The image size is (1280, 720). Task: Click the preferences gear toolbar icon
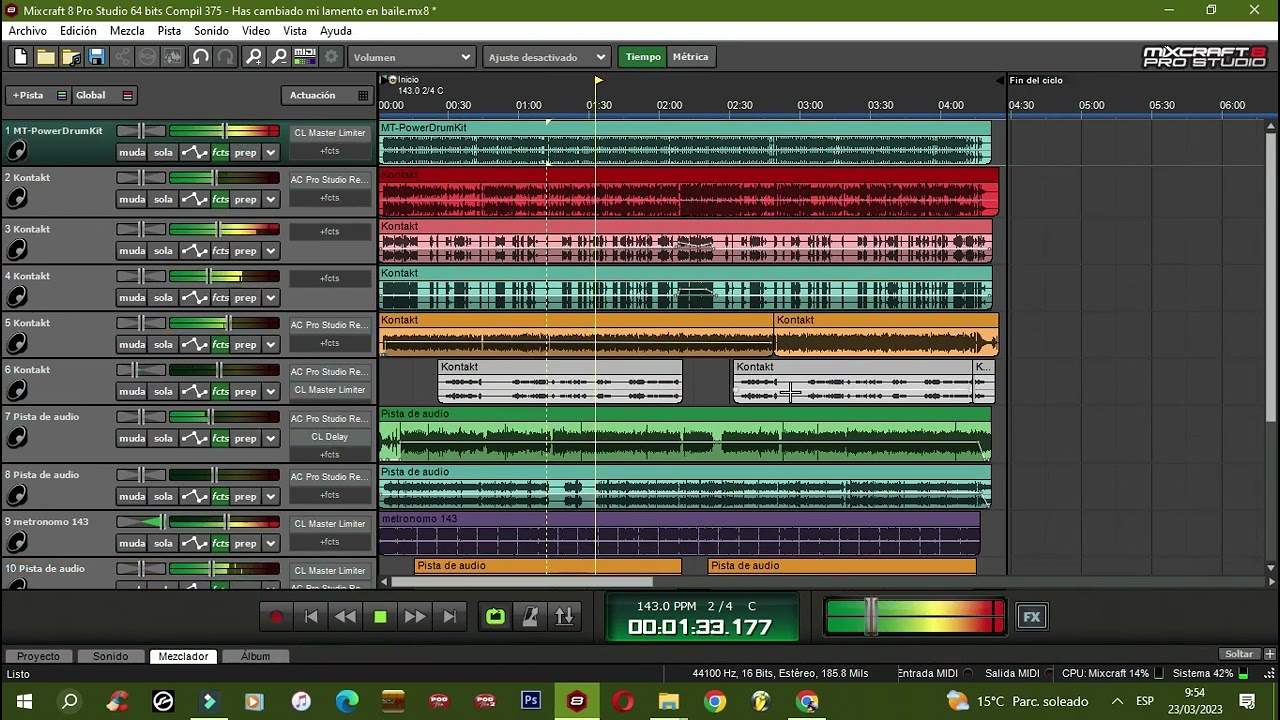coord(331,57)
